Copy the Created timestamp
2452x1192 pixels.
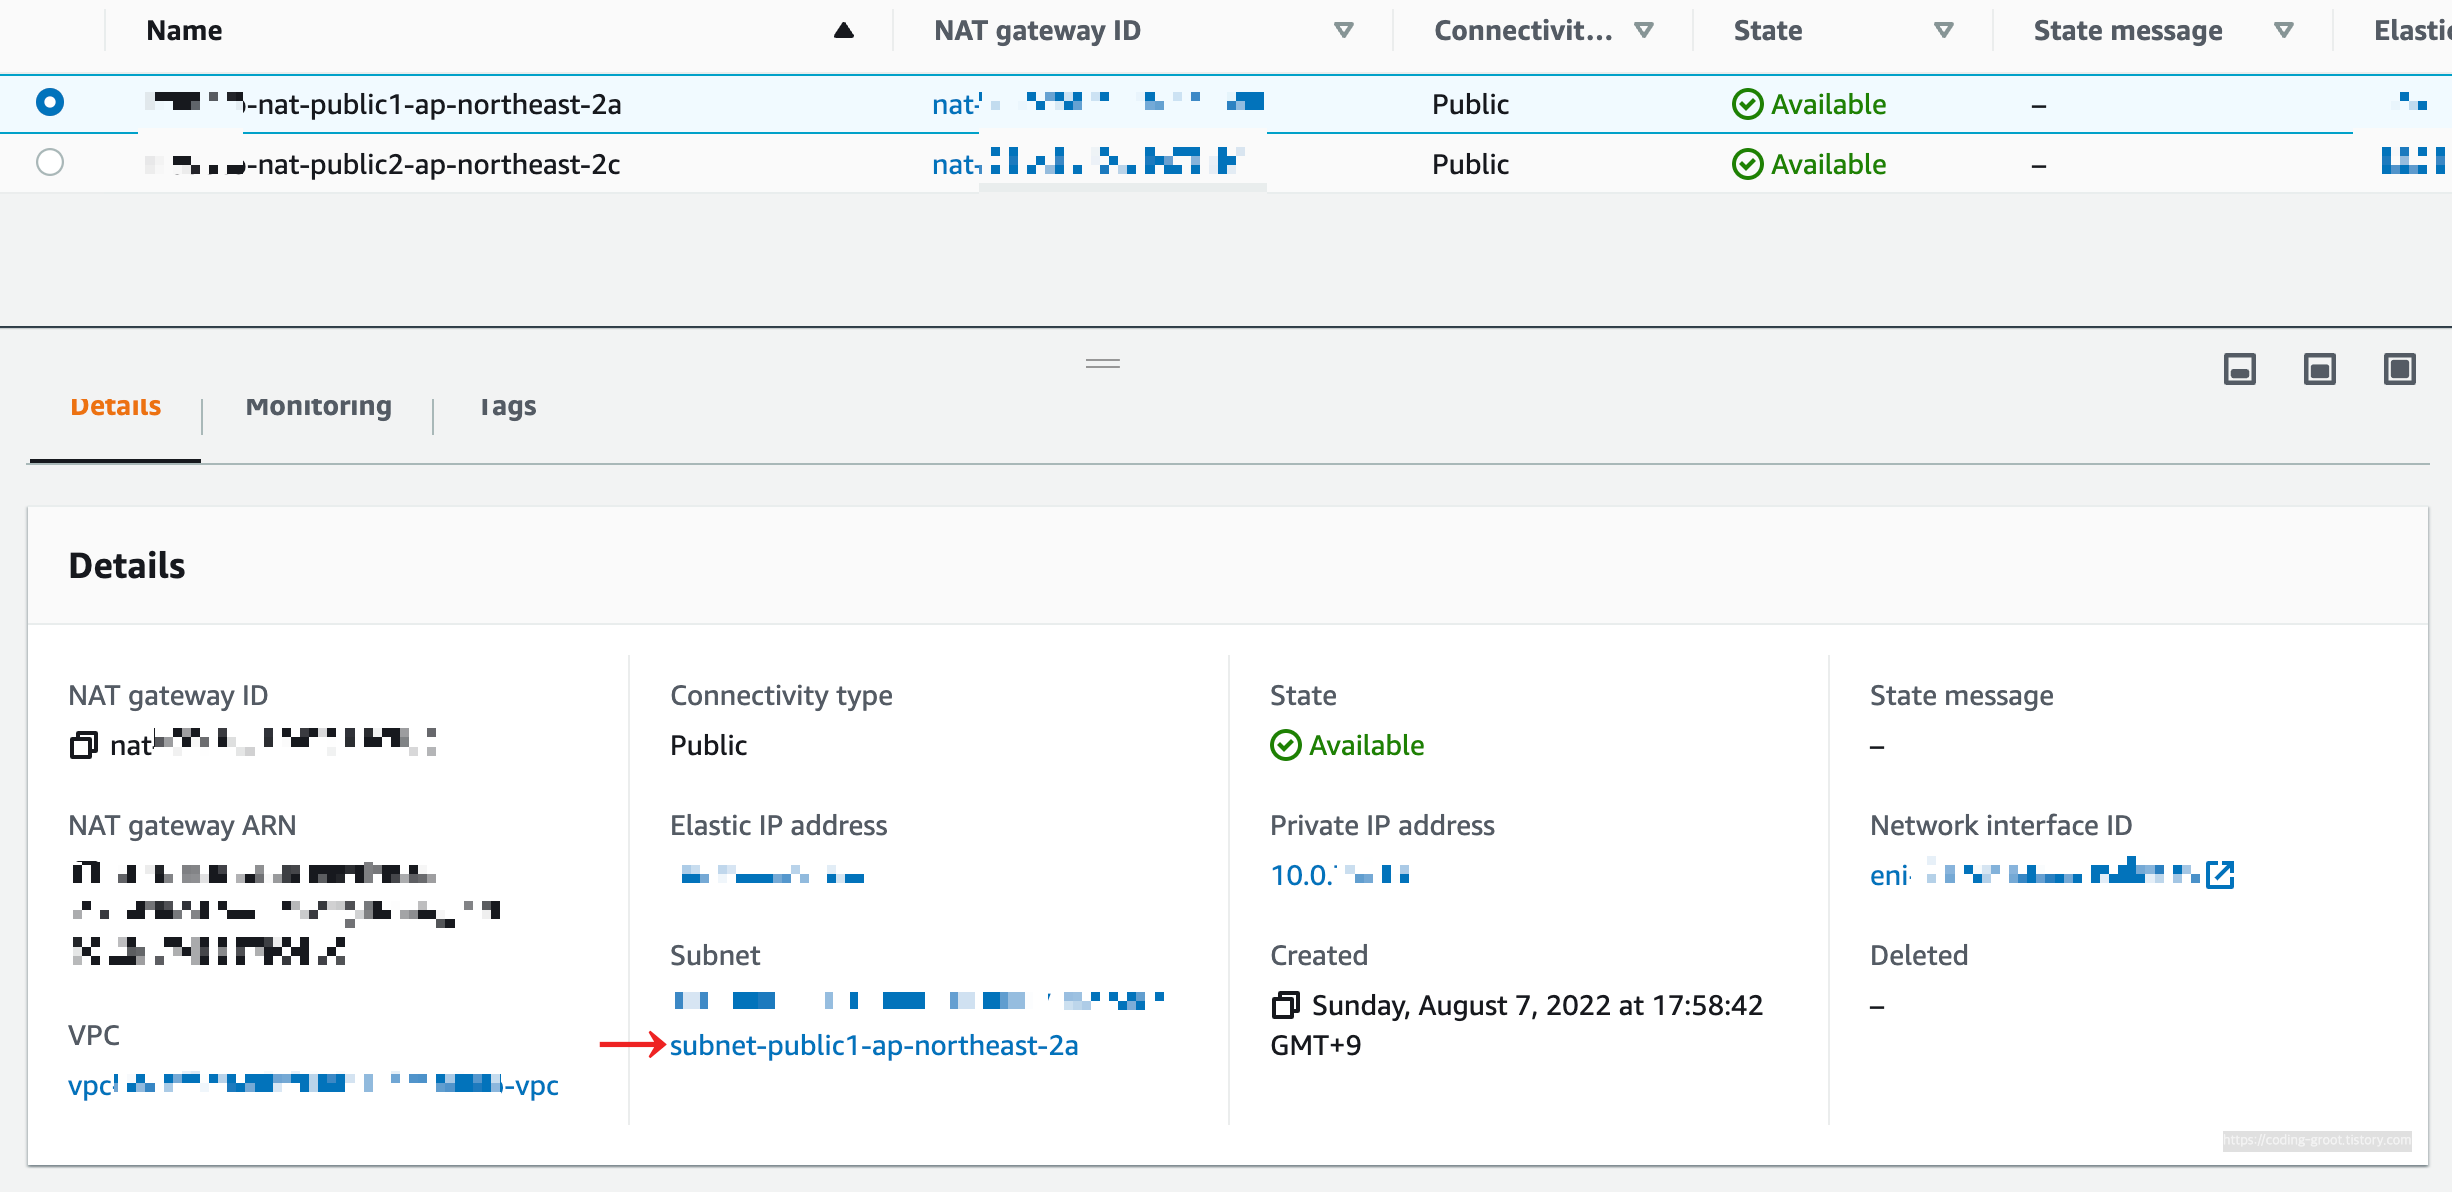[1285, 1005]
